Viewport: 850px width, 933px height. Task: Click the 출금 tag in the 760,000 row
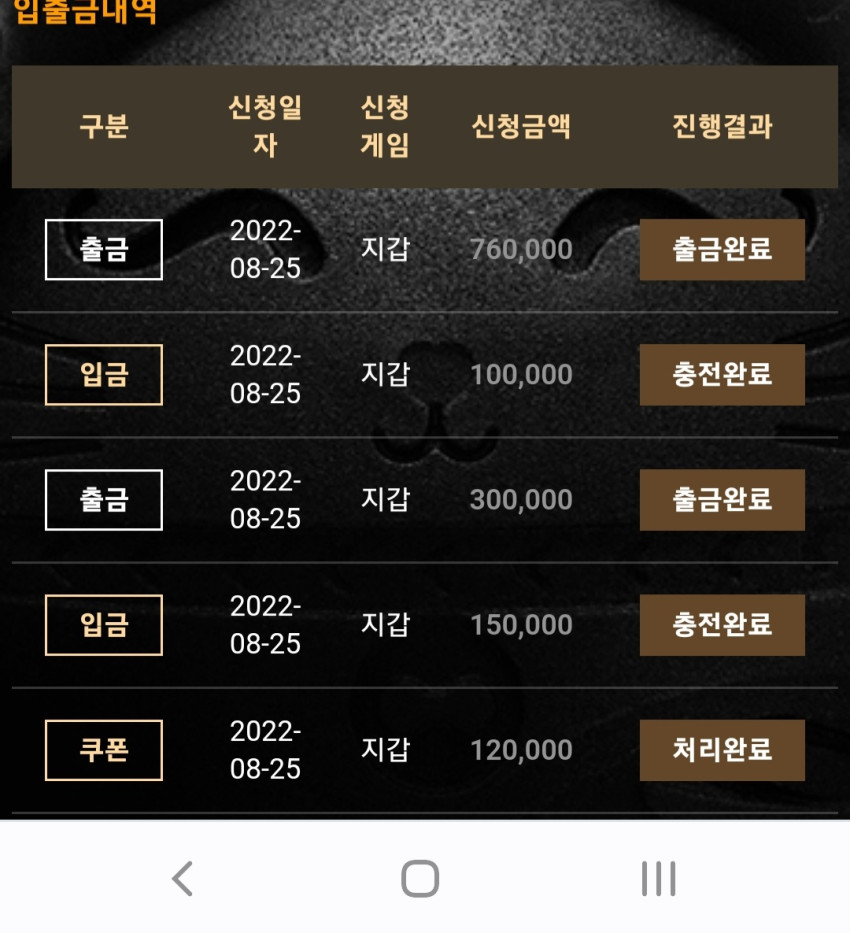click(103, 249)
